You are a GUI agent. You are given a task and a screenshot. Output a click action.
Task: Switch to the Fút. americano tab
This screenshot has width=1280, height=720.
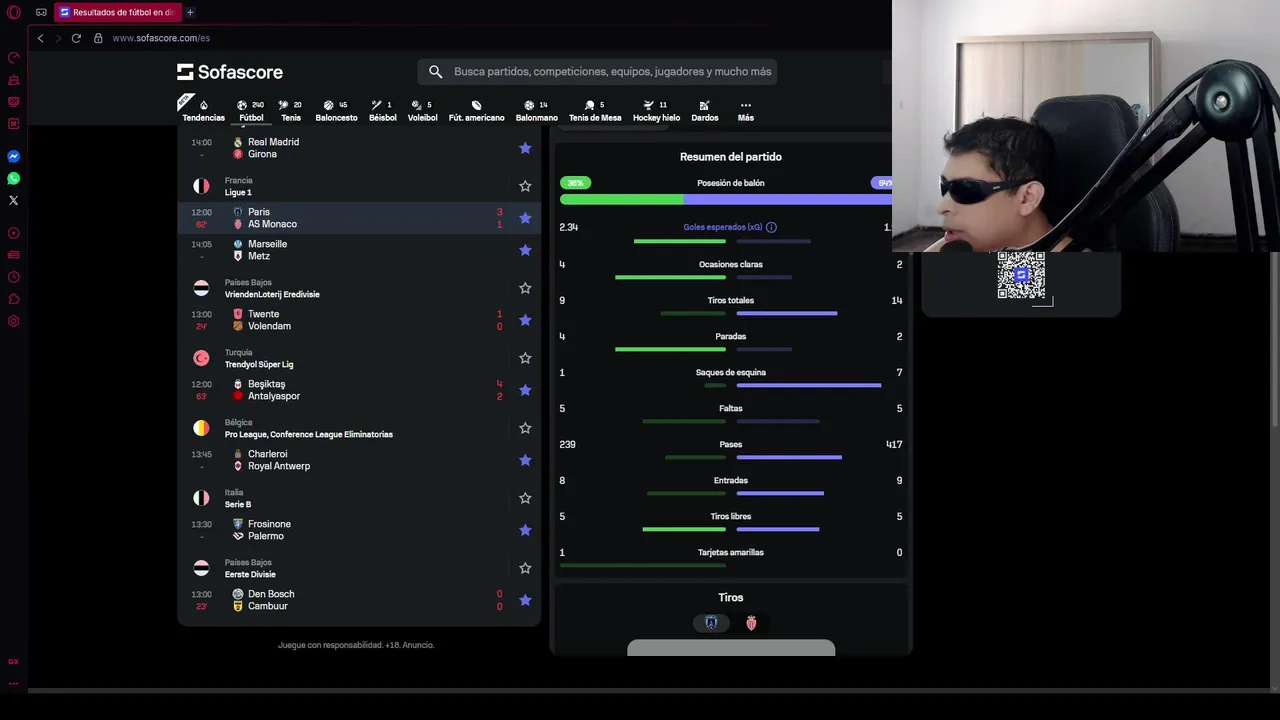[x=476, y=110]
